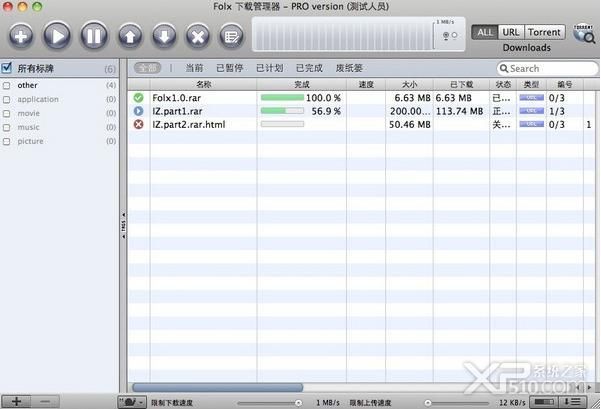Toggle the bottom-right panel view icon
601x409 pixels.
tap(544, 402)
